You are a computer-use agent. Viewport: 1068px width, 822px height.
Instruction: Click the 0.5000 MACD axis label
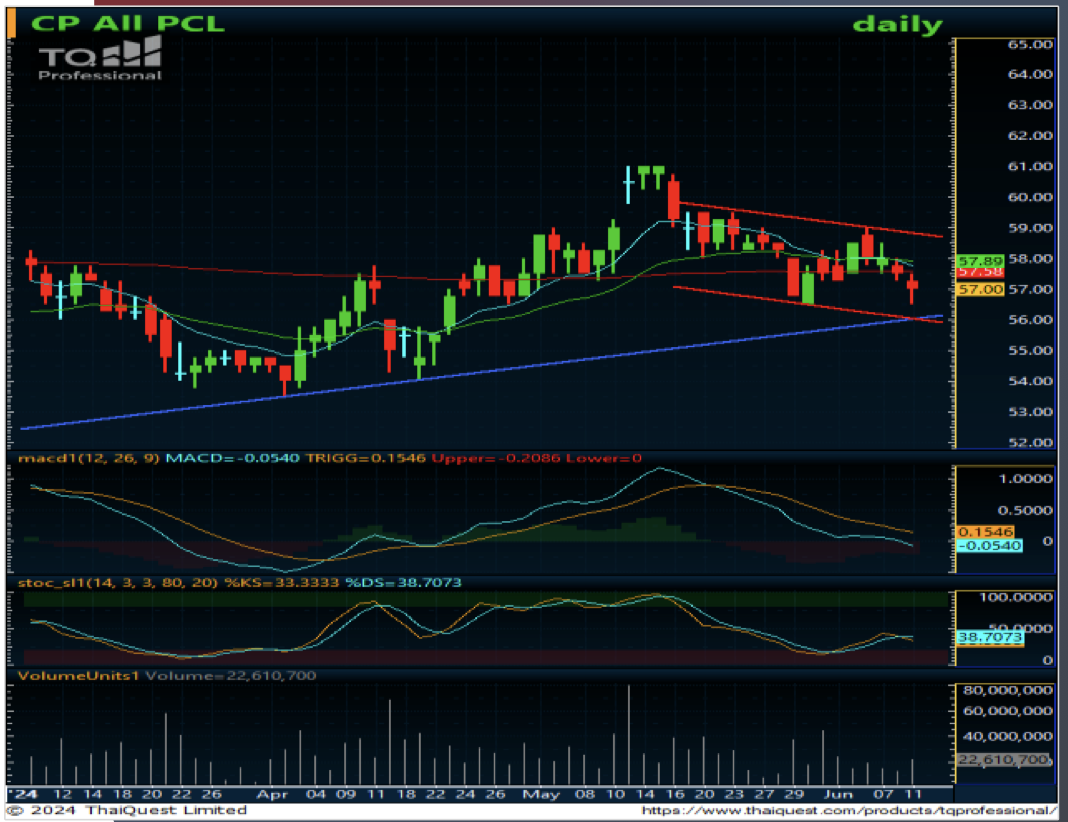pos(1026,510)
